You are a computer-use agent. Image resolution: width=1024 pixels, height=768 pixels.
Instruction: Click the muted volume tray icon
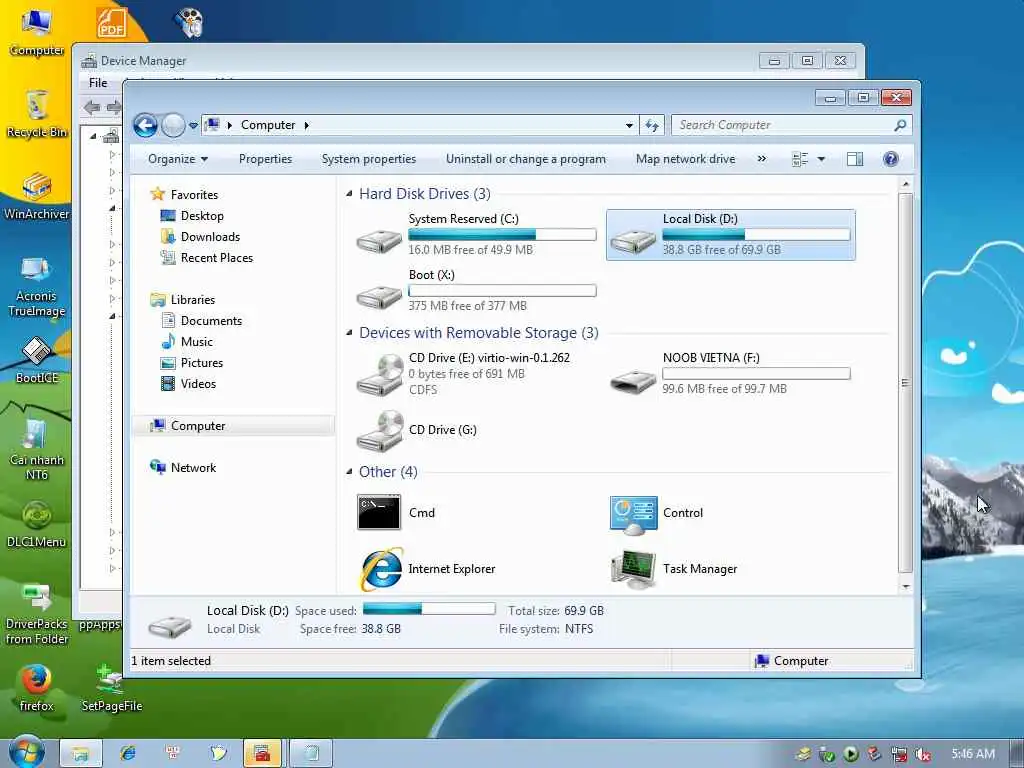(x=923, y=754)
